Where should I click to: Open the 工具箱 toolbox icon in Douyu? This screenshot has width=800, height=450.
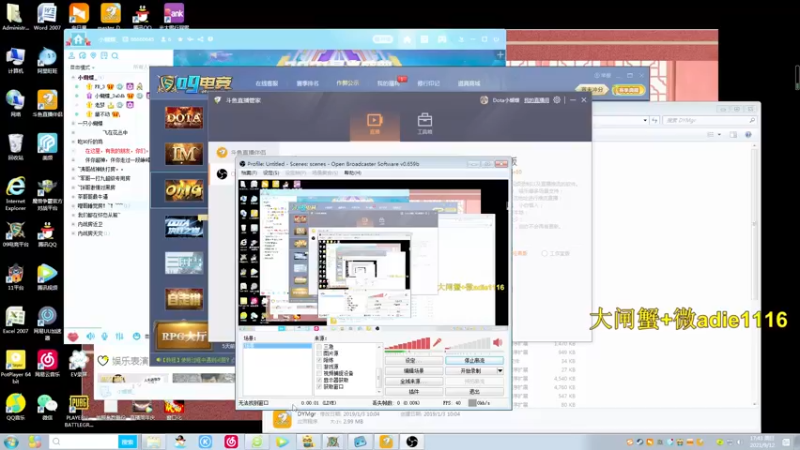coord(424,123)
